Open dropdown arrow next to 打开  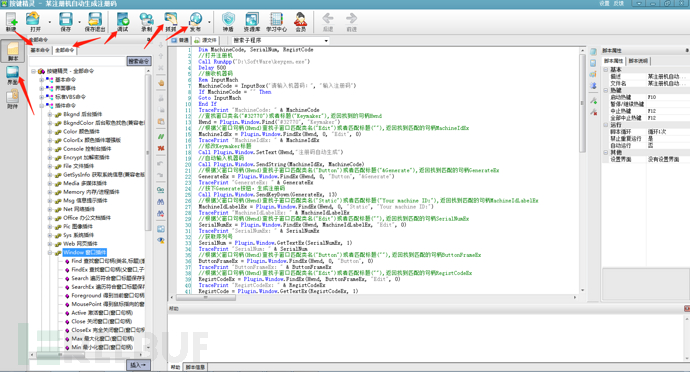[49, 22]
